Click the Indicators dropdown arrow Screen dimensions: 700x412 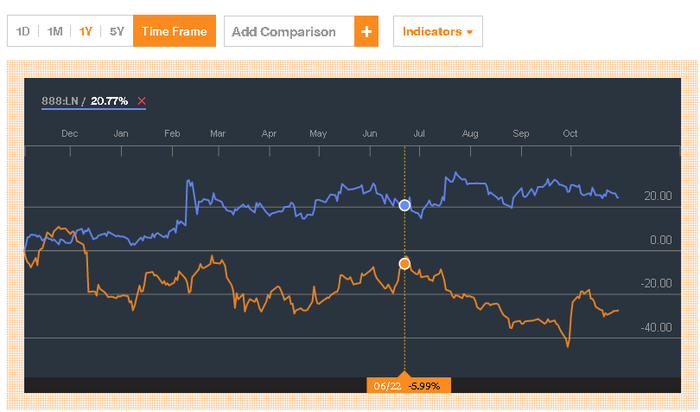(x=470, y=32)
